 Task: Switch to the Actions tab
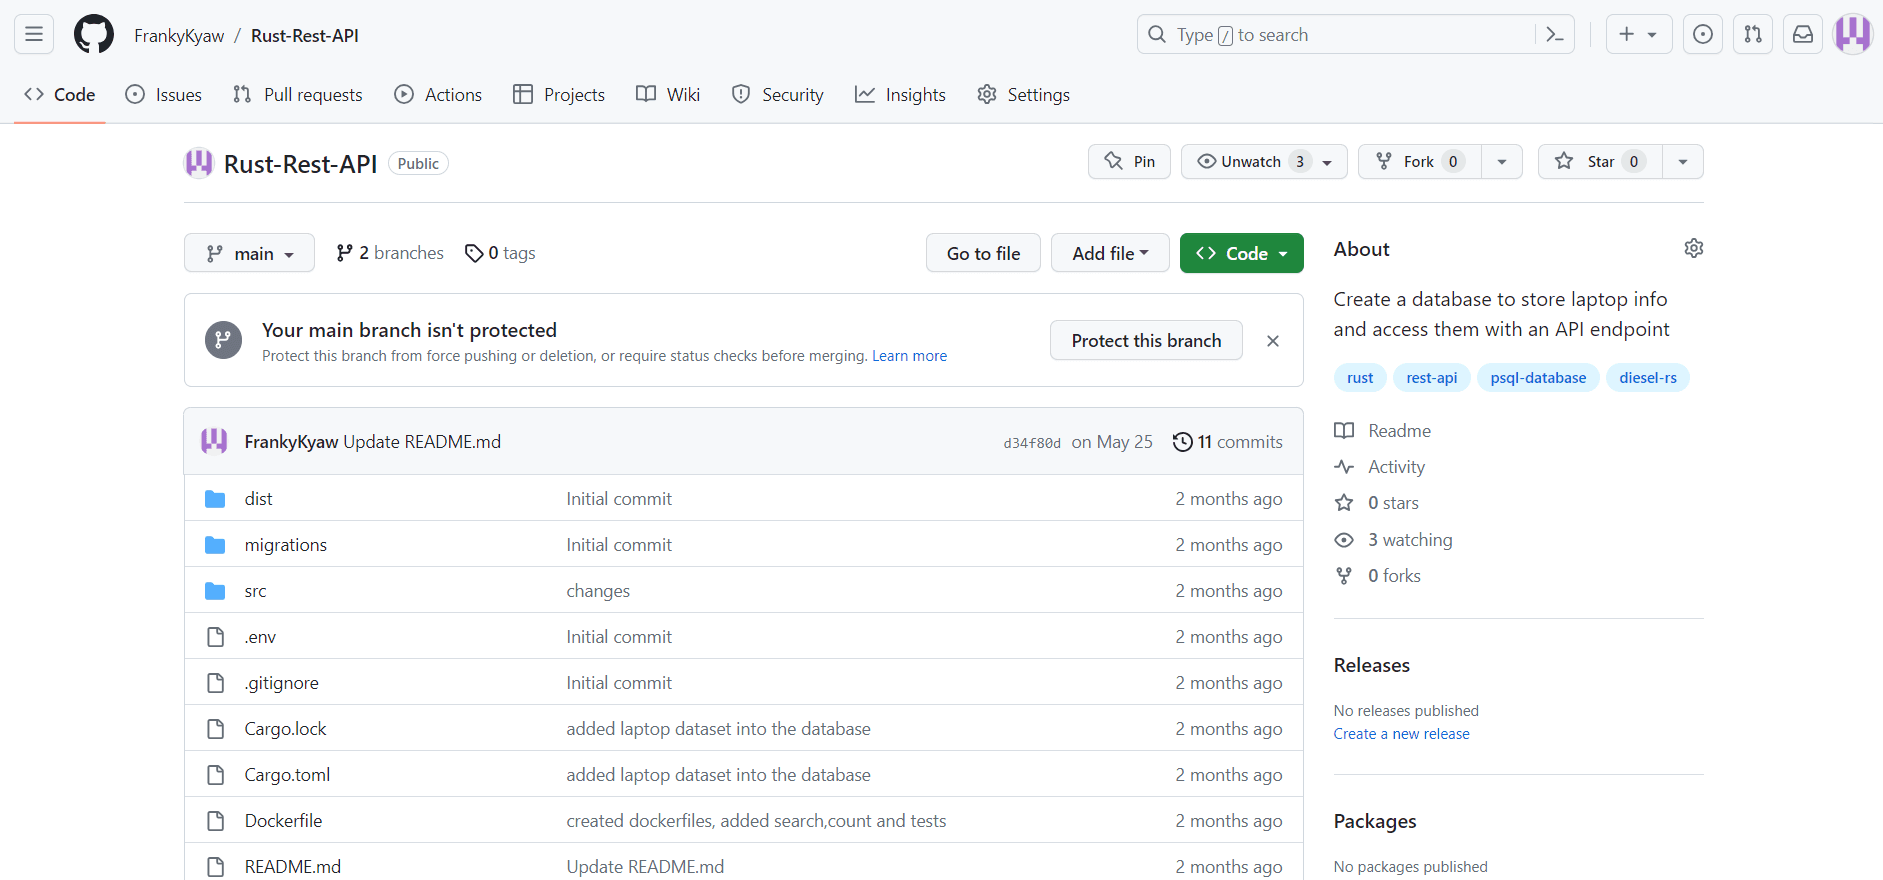[438, 95]
